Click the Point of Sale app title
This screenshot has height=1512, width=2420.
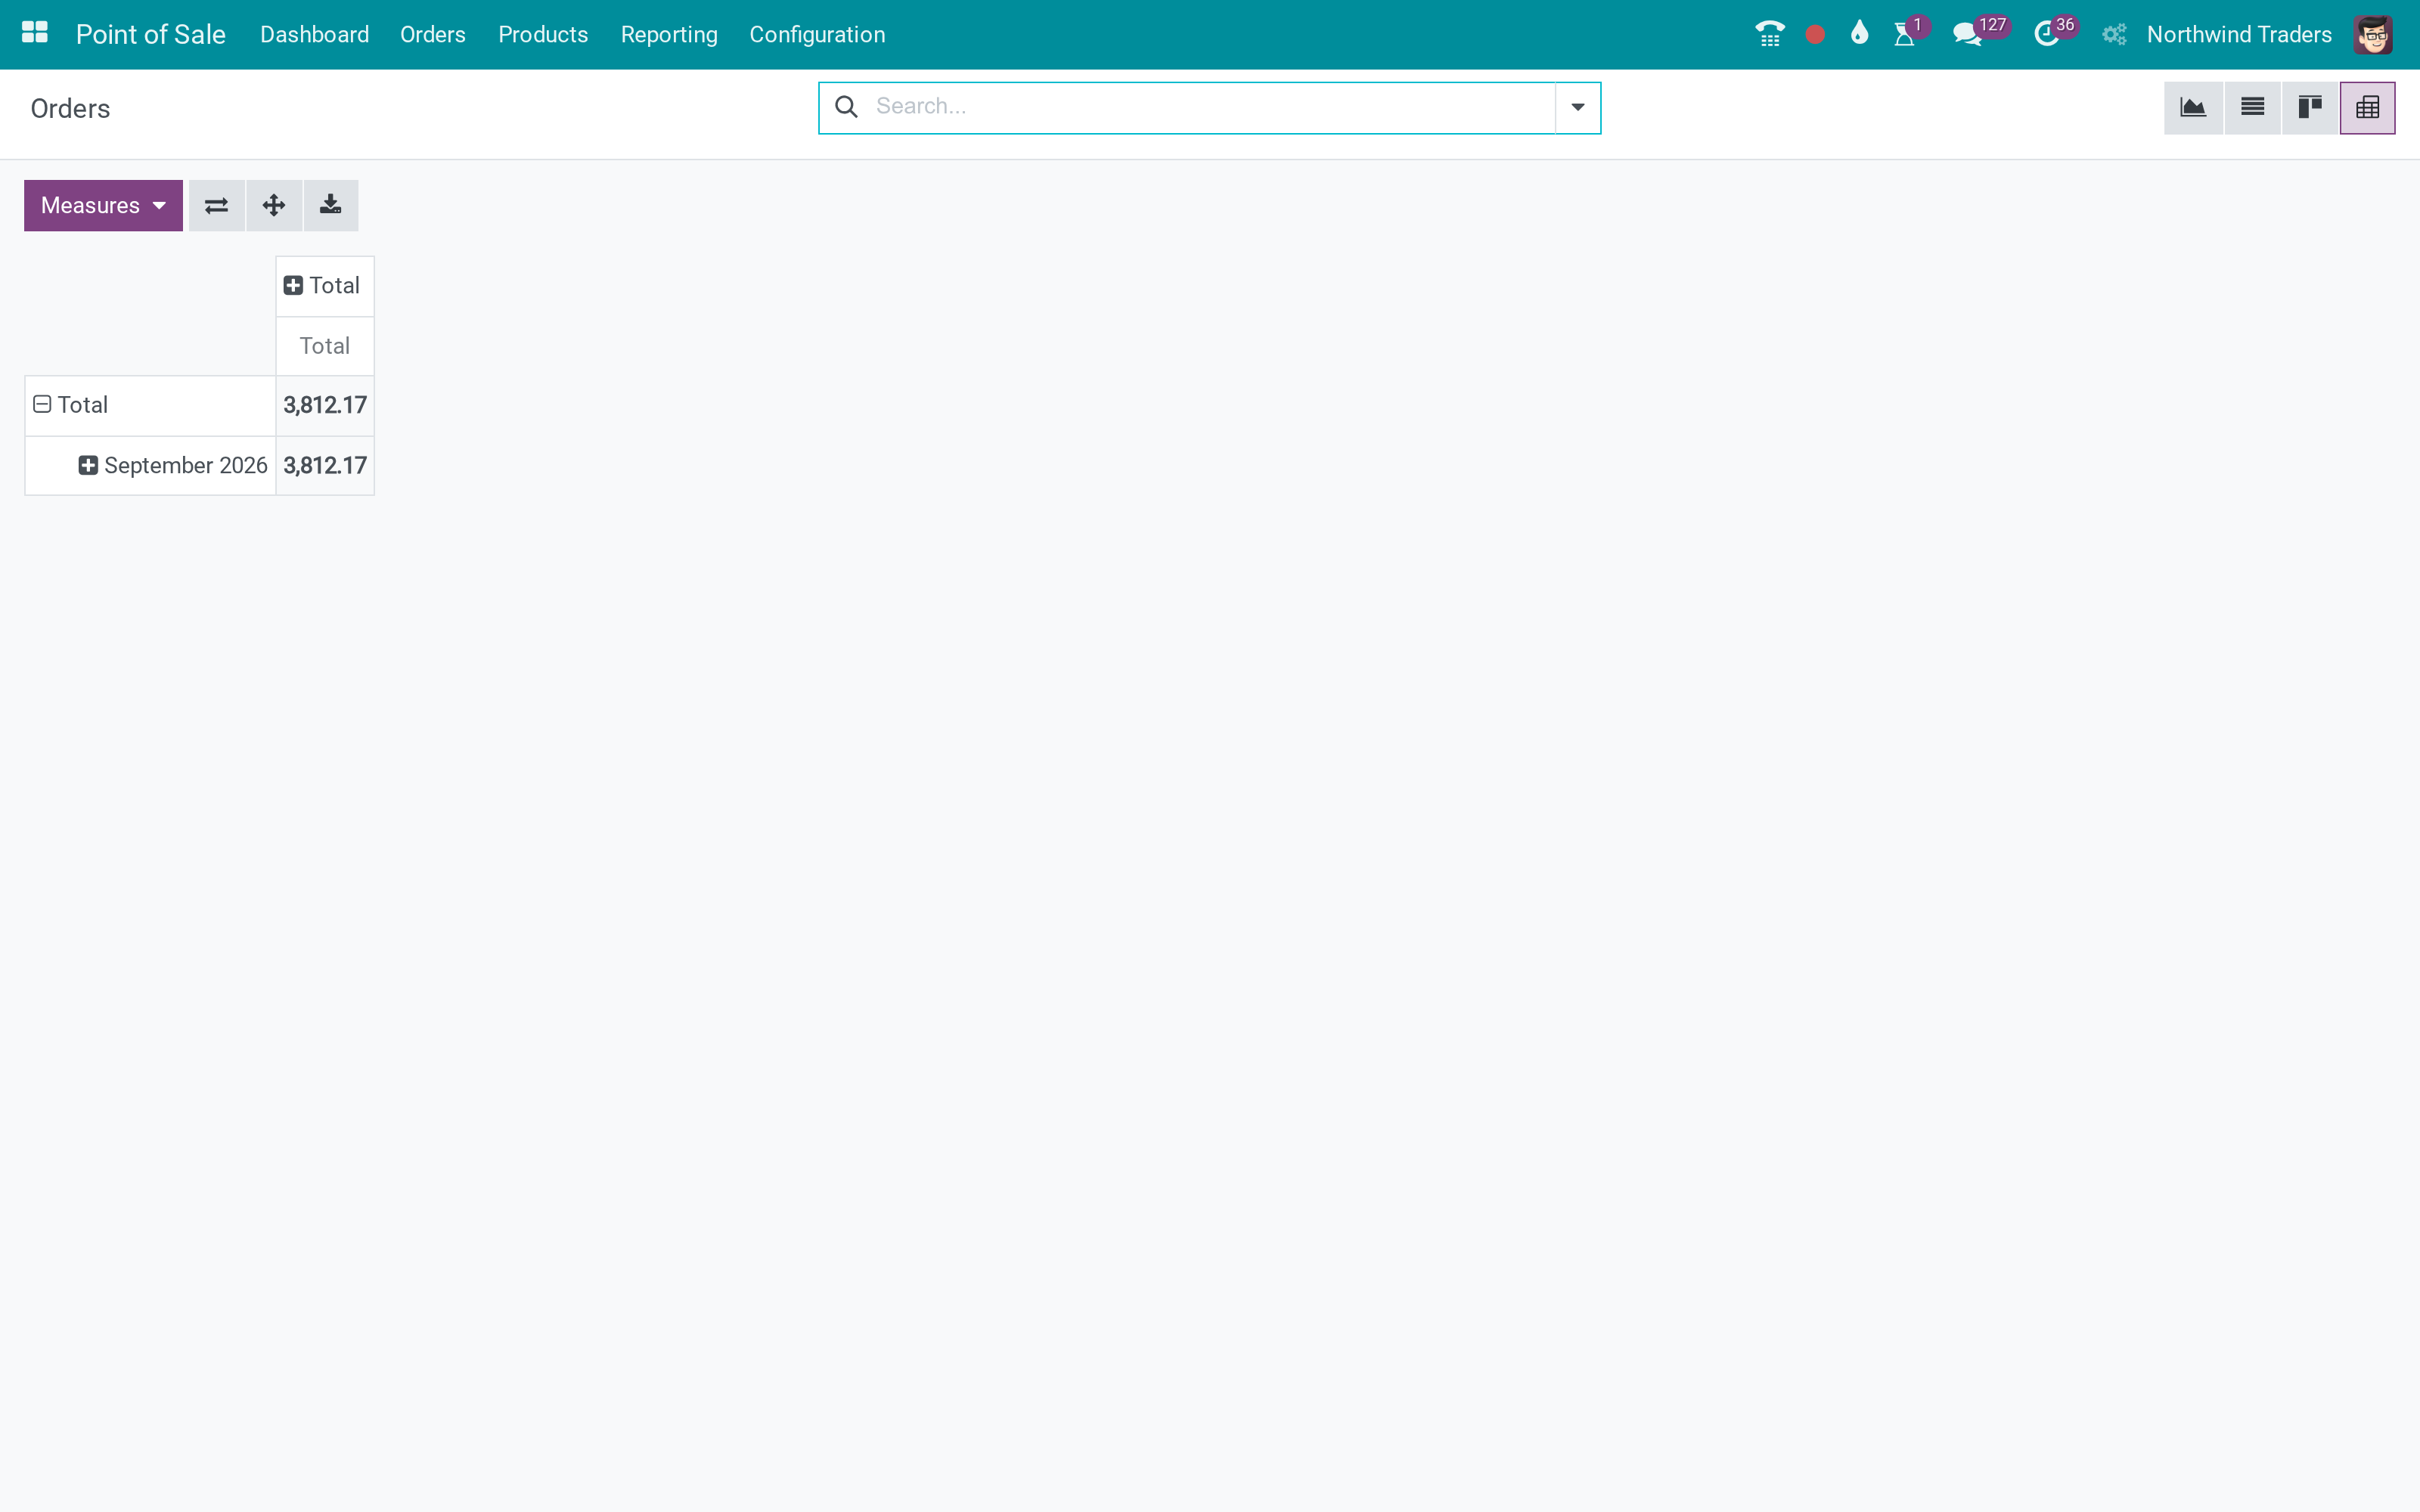point(151,35)
